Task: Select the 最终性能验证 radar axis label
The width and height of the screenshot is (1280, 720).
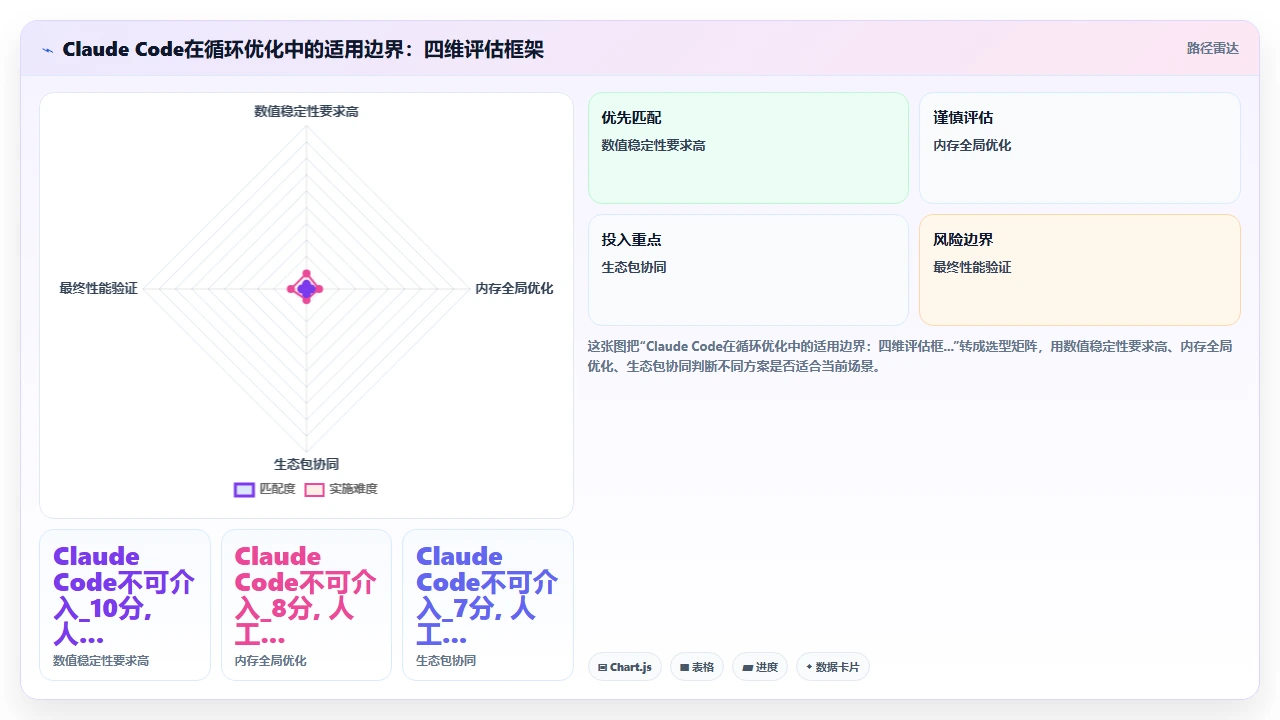Action: 98,288
